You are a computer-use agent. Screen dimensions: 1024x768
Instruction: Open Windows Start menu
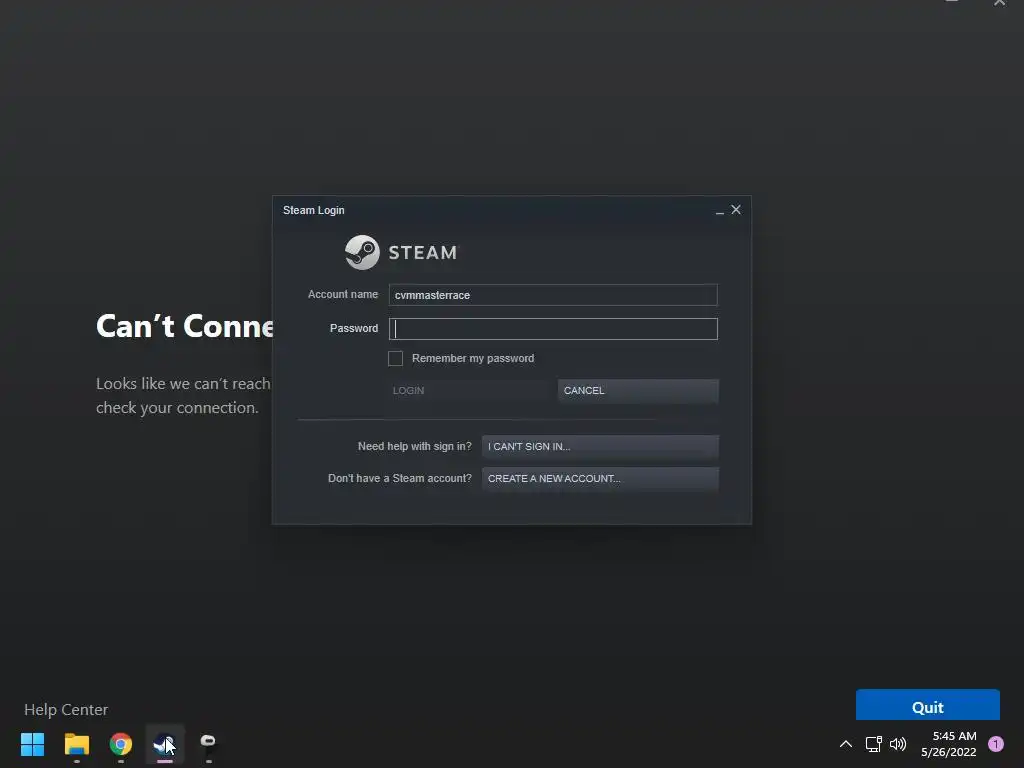(32, 744)
